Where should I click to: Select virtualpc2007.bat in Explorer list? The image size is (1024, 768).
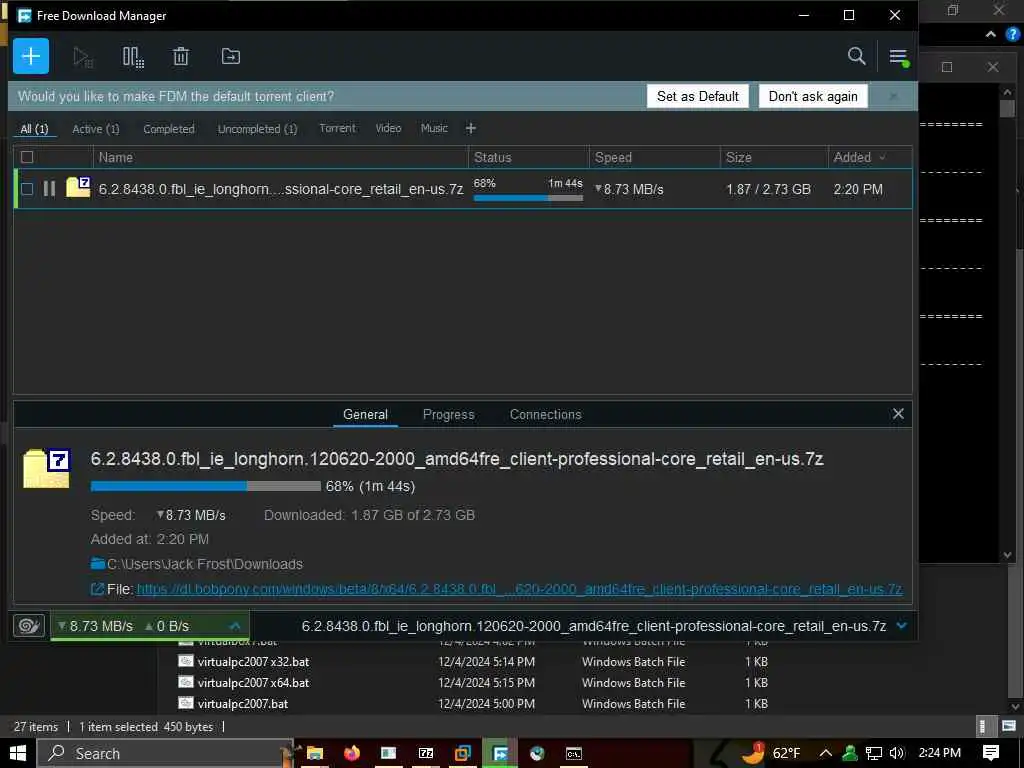coord(243,703)
